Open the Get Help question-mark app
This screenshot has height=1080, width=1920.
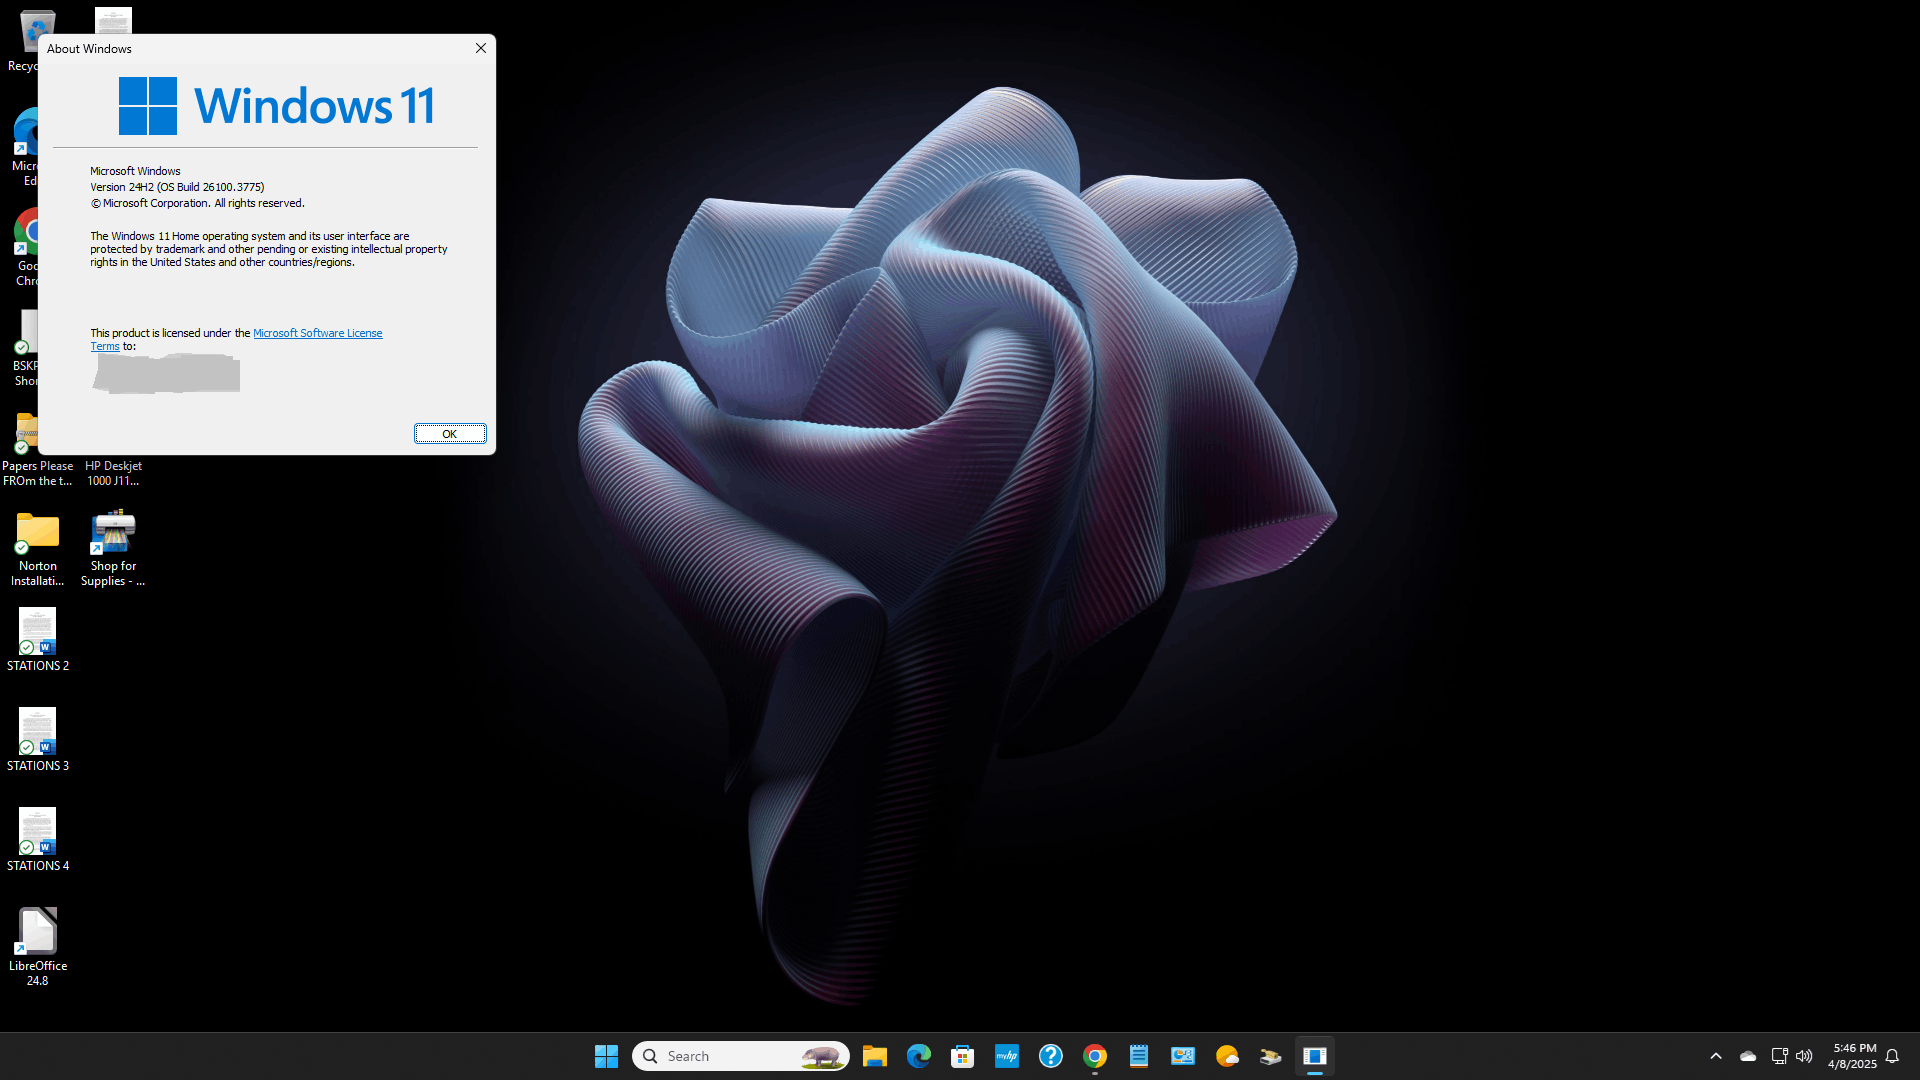(1051, 1056)
